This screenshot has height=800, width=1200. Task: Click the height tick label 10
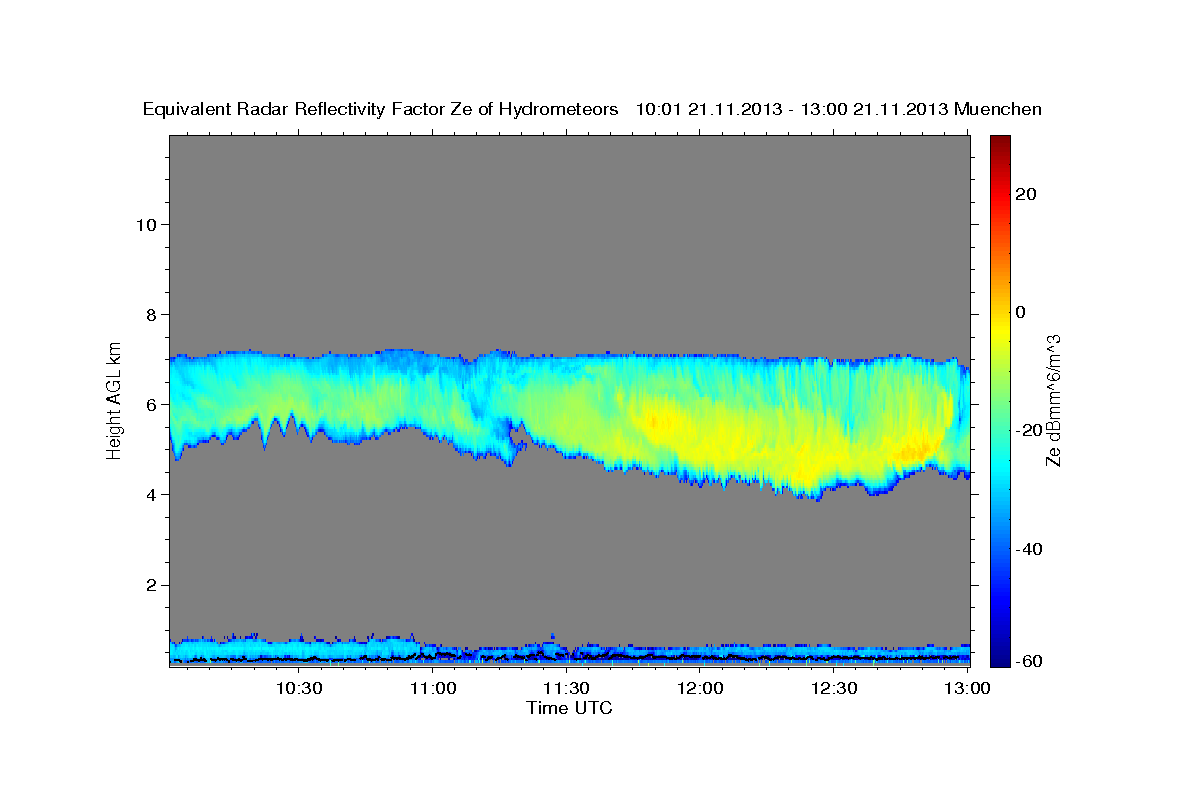tap(145, 224)
